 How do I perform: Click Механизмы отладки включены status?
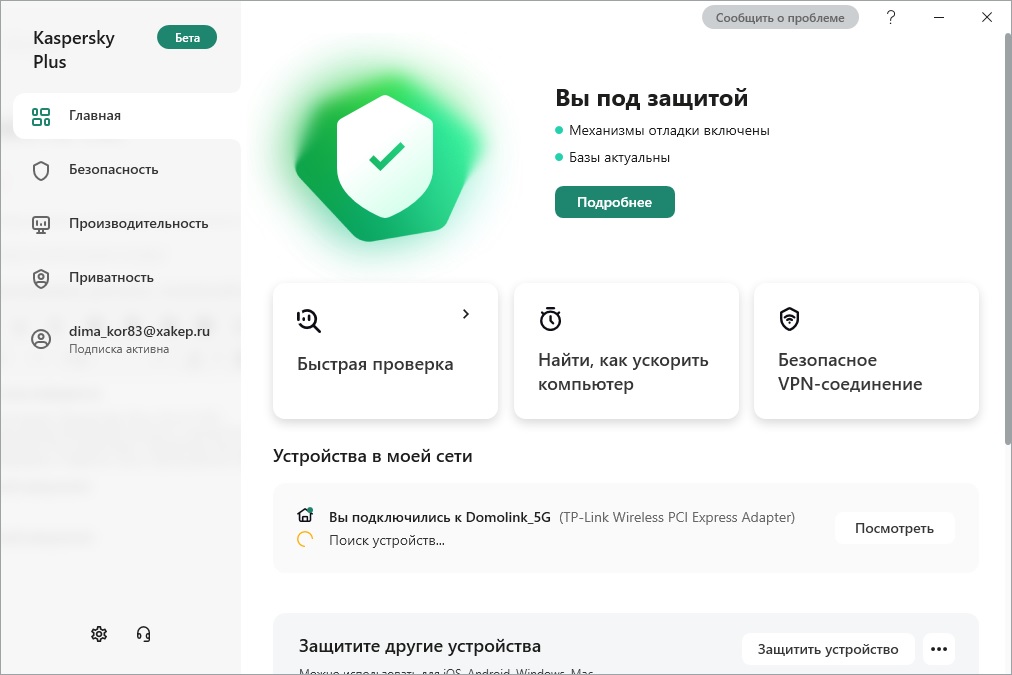(x=669, y=130)
